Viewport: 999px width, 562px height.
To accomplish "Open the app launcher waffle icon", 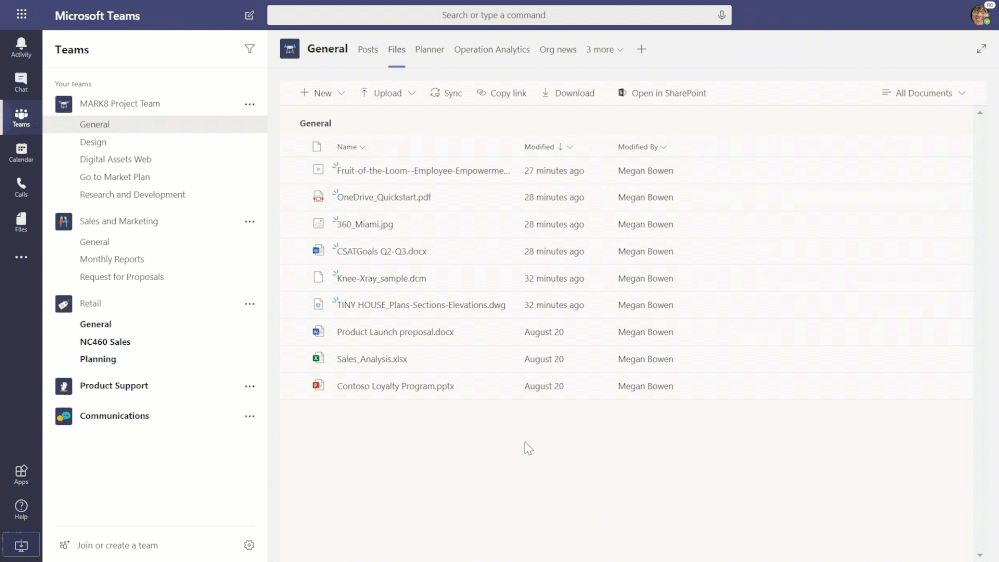I will coord(21,15).
